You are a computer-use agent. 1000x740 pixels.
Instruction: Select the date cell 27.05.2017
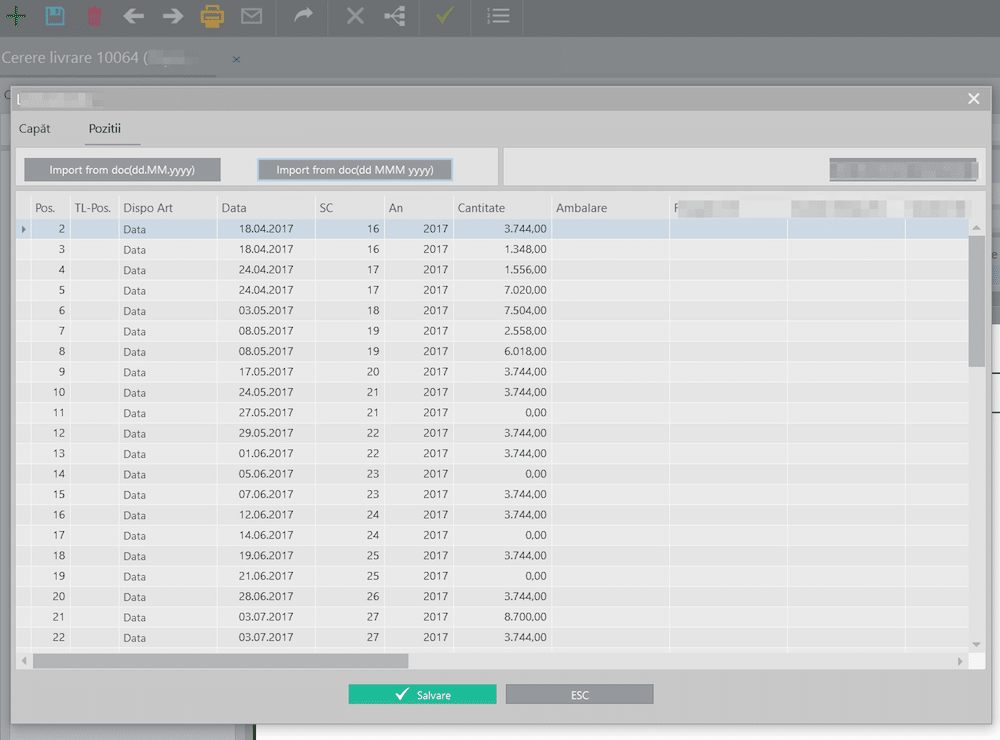click(x=267, y=413)
